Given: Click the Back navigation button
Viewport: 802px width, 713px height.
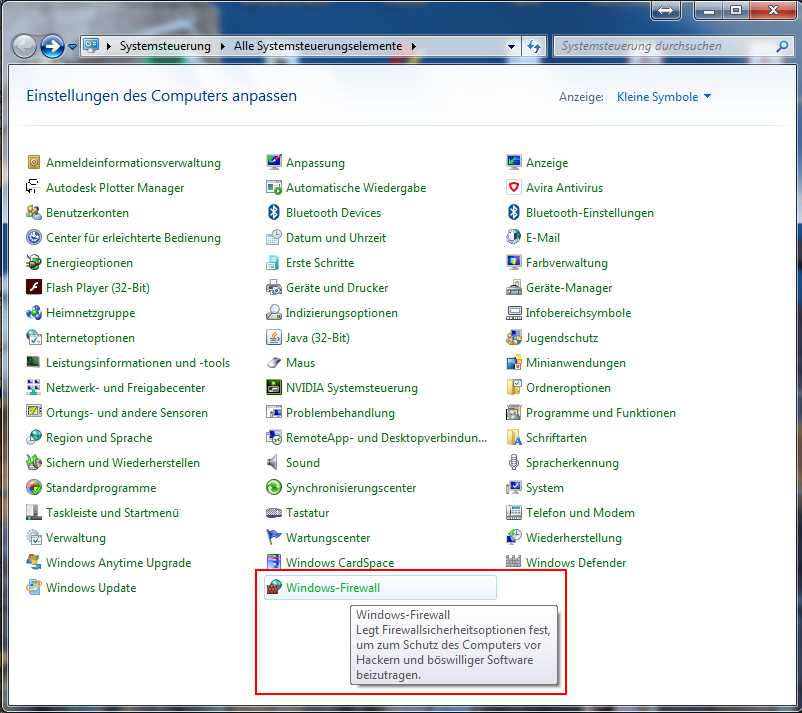Looking at the screenshot, I should click(24, 47).
